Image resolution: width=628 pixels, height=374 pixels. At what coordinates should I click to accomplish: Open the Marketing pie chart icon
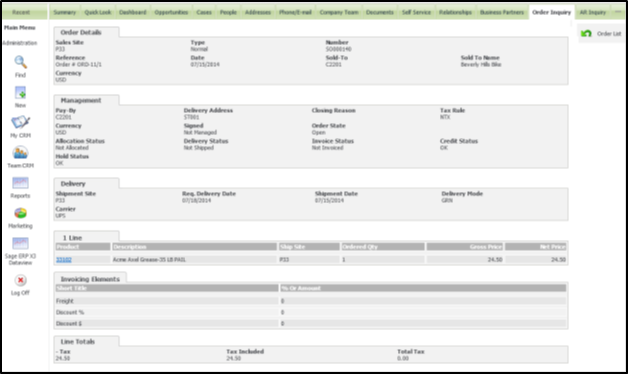20,213
